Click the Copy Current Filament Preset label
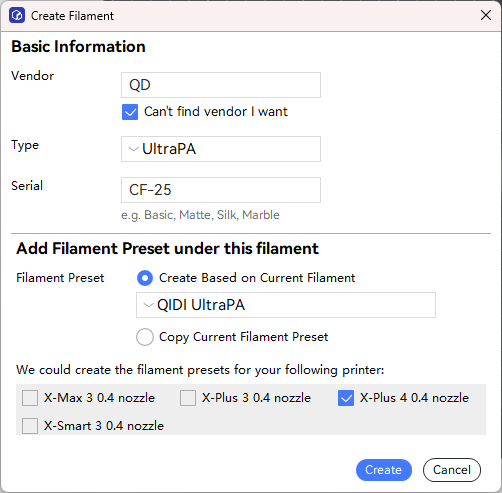The height and width of the screenshot is (493, 502). tap(244, 337)
